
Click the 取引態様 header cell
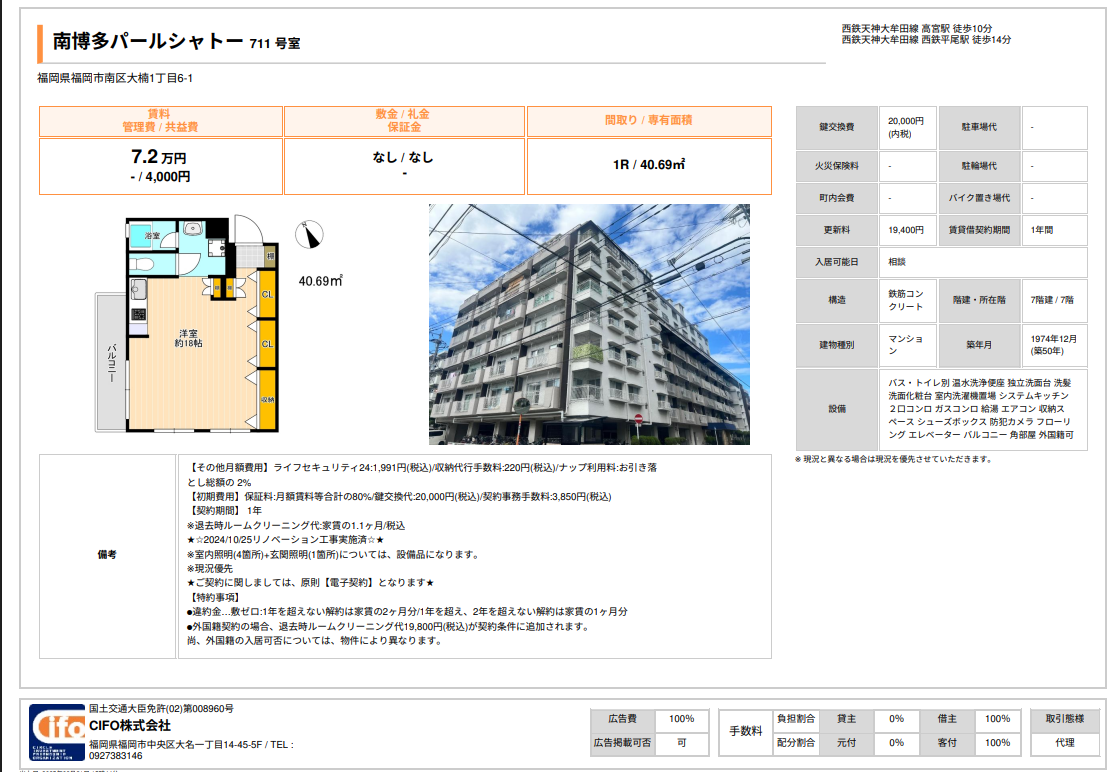(1064, 719)
